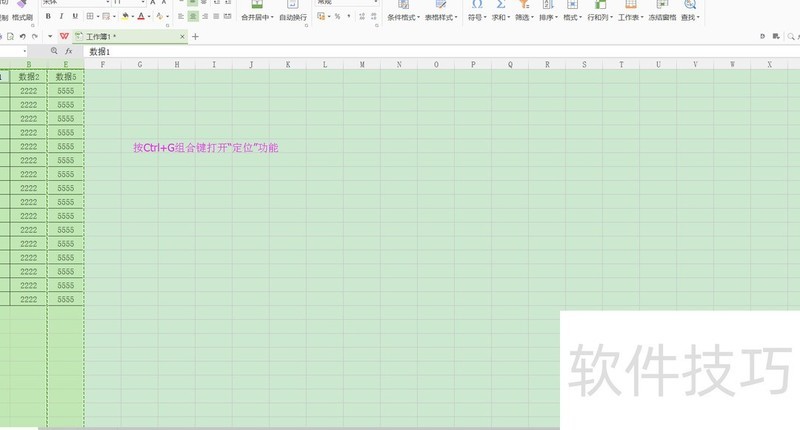Open the Name Box dropdown arrow
Image resolution: width=800 pixels, height=430 pixels.
coord(24,52)
